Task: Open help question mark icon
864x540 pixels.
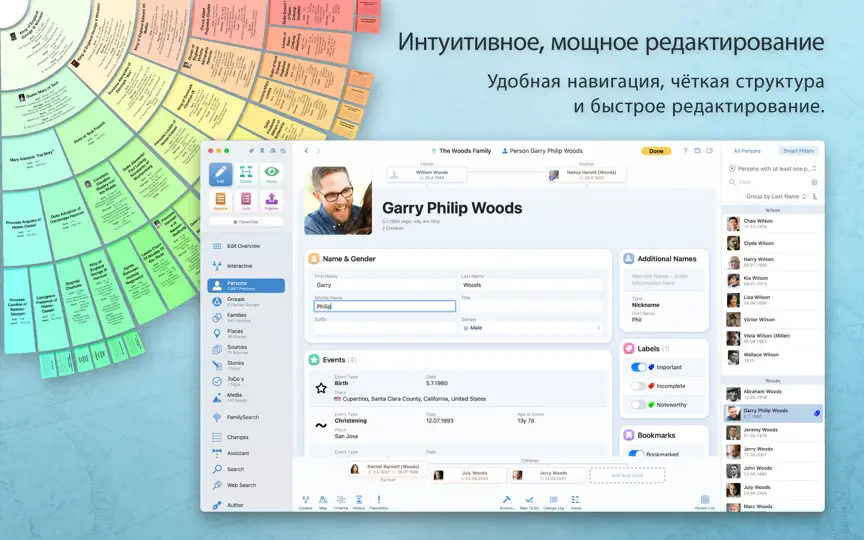Action: 685,150
